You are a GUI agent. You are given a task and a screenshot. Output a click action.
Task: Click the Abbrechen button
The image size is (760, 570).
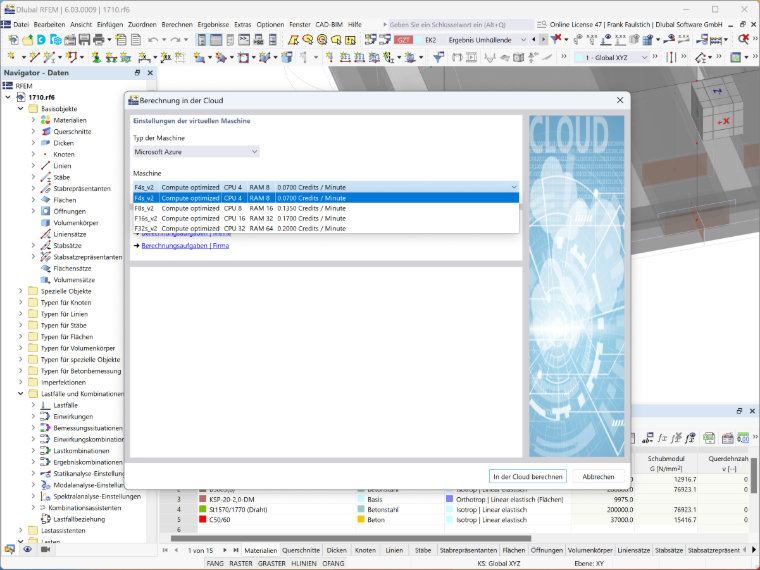click(598, 476)
